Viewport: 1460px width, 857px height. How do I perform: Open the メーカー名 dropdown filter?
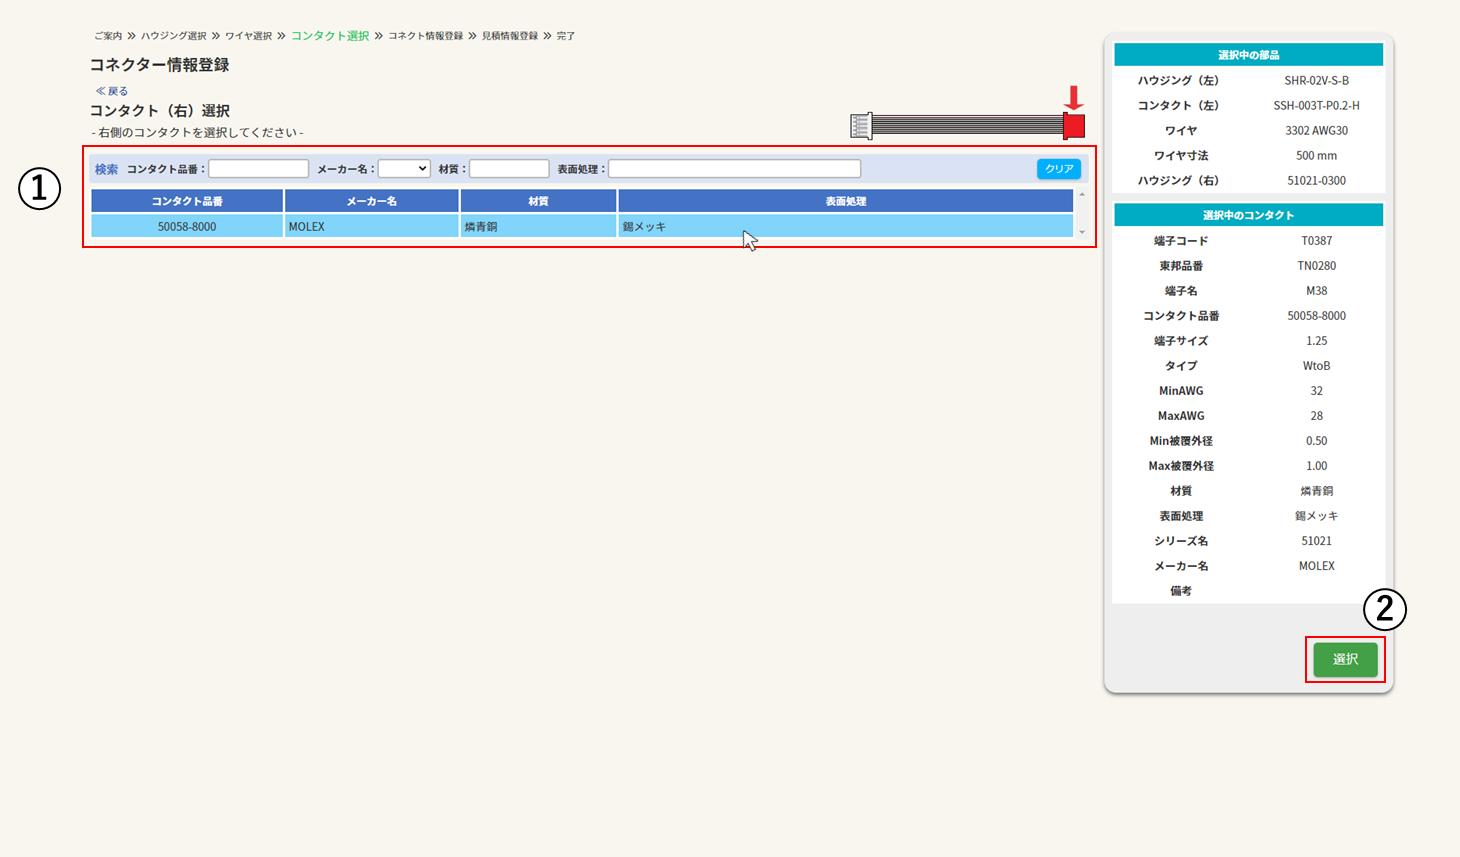[404, 169]
